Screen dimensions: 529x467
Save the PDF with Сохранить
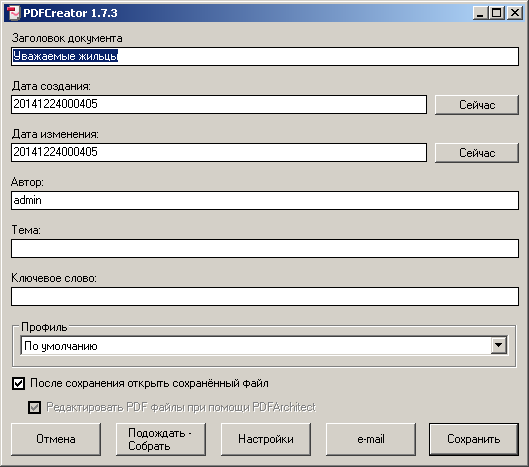point(474,439)
